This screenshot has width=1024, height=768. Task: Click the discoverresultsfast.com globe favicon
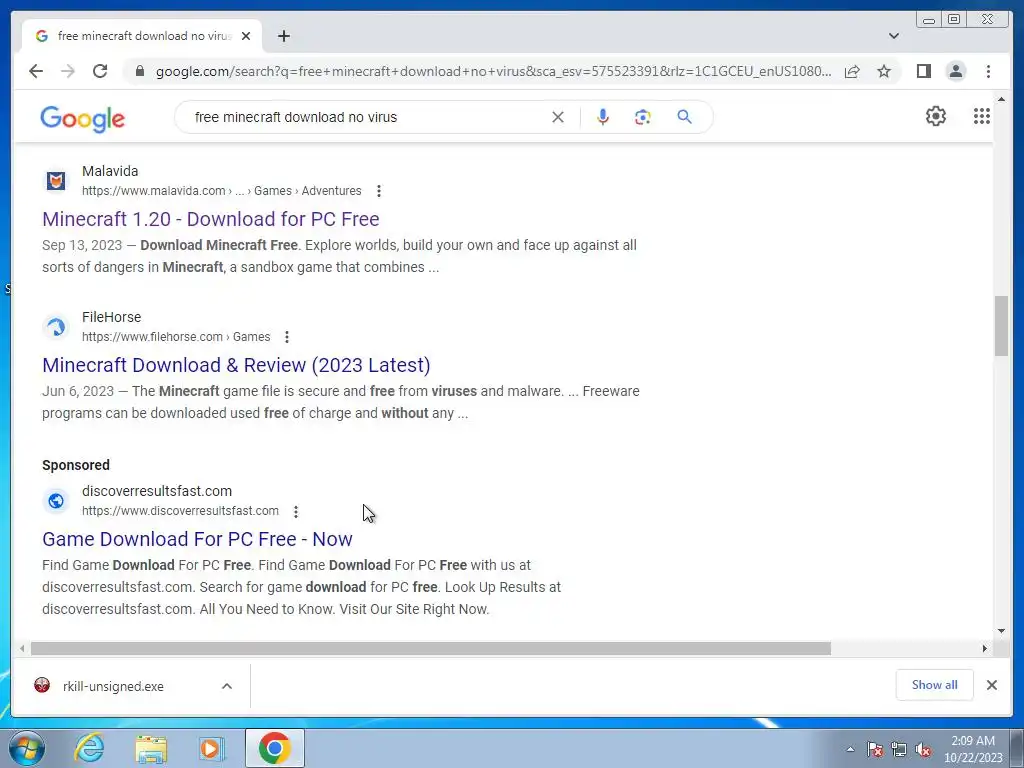click(56, 501)
